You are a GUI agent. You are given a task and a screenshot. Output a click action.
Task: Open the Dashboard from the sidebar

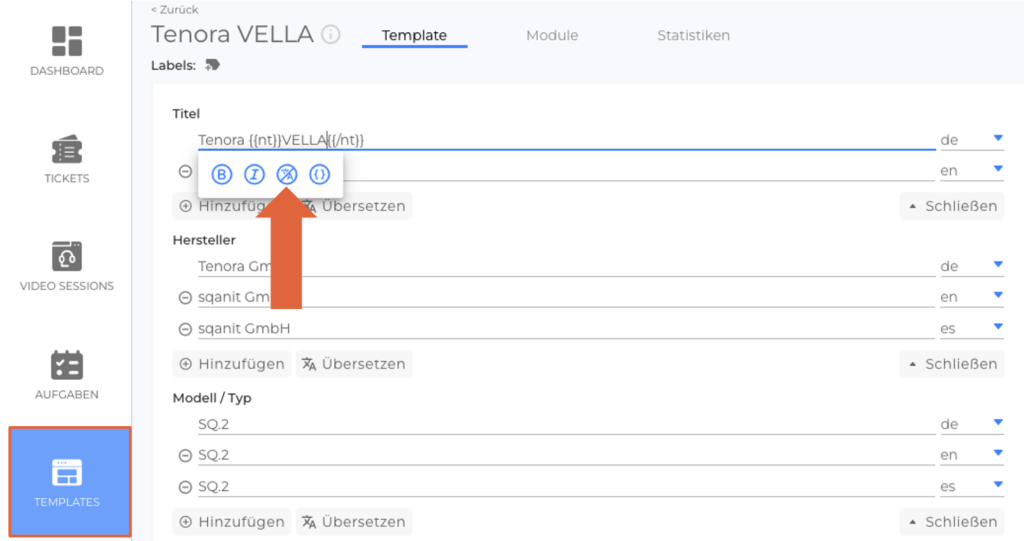[66, 50]
